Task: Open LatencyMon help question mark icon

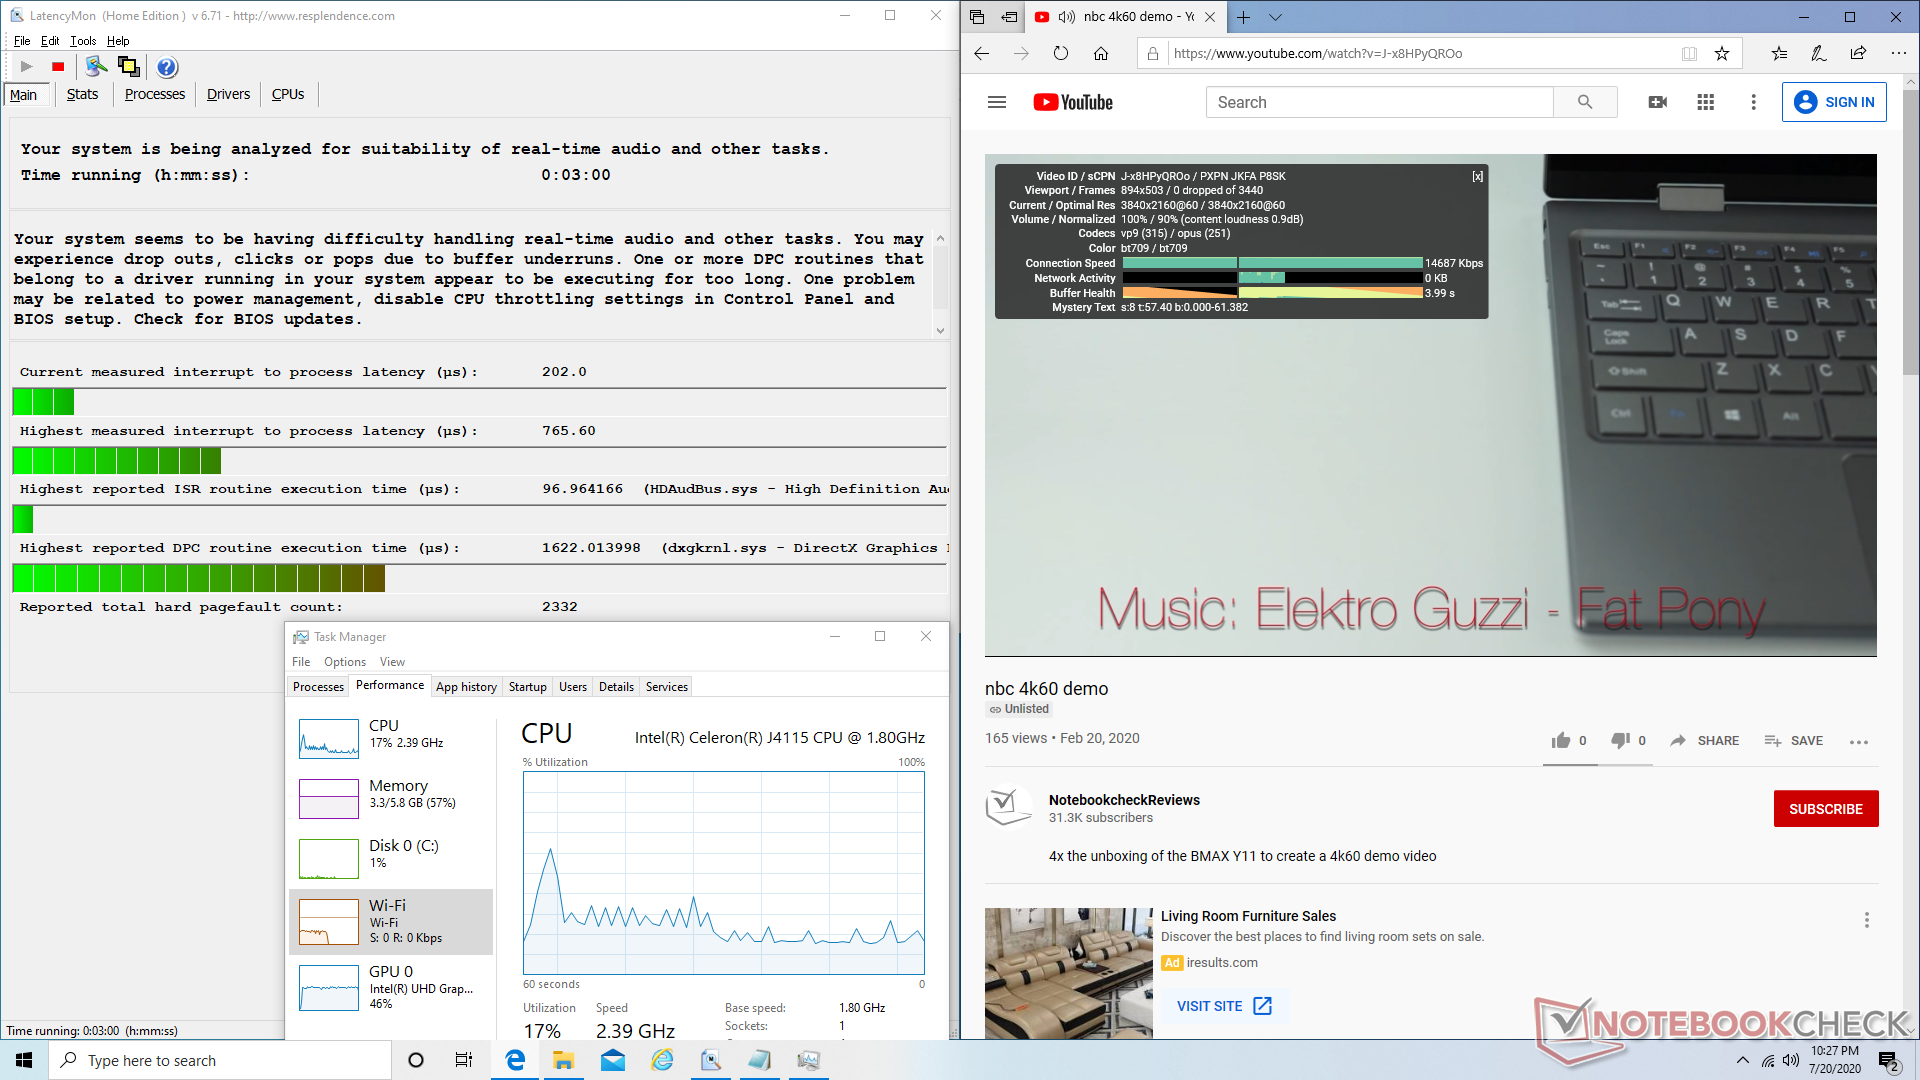Action: pyautogui.click(x=167, y=67)
